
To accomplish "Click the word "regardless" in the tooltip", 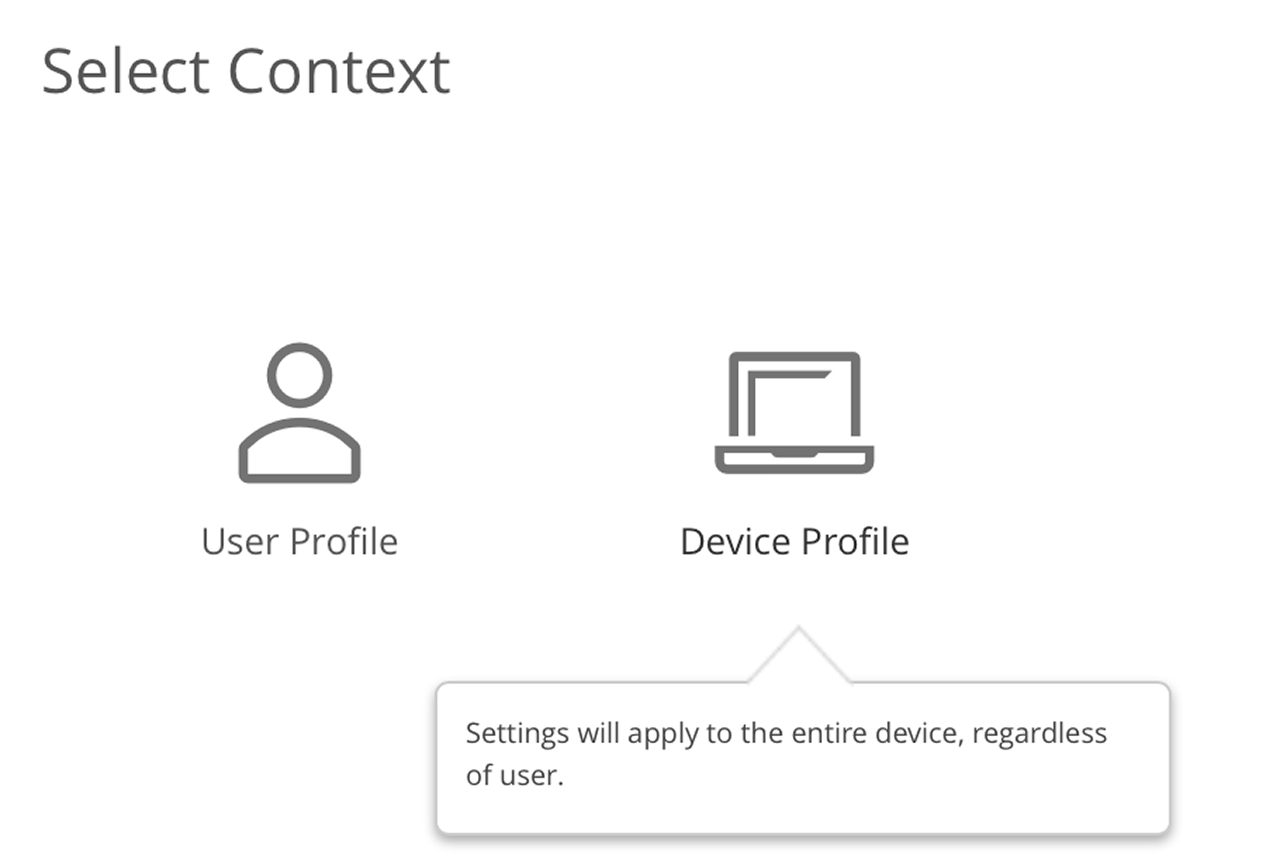I will pos(1039,734).
